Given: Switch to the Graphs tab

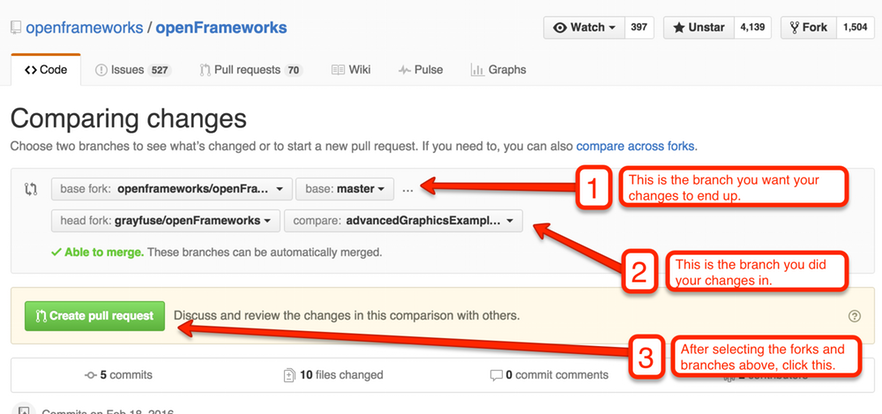Looking at the screenshot, I should 498,70.
